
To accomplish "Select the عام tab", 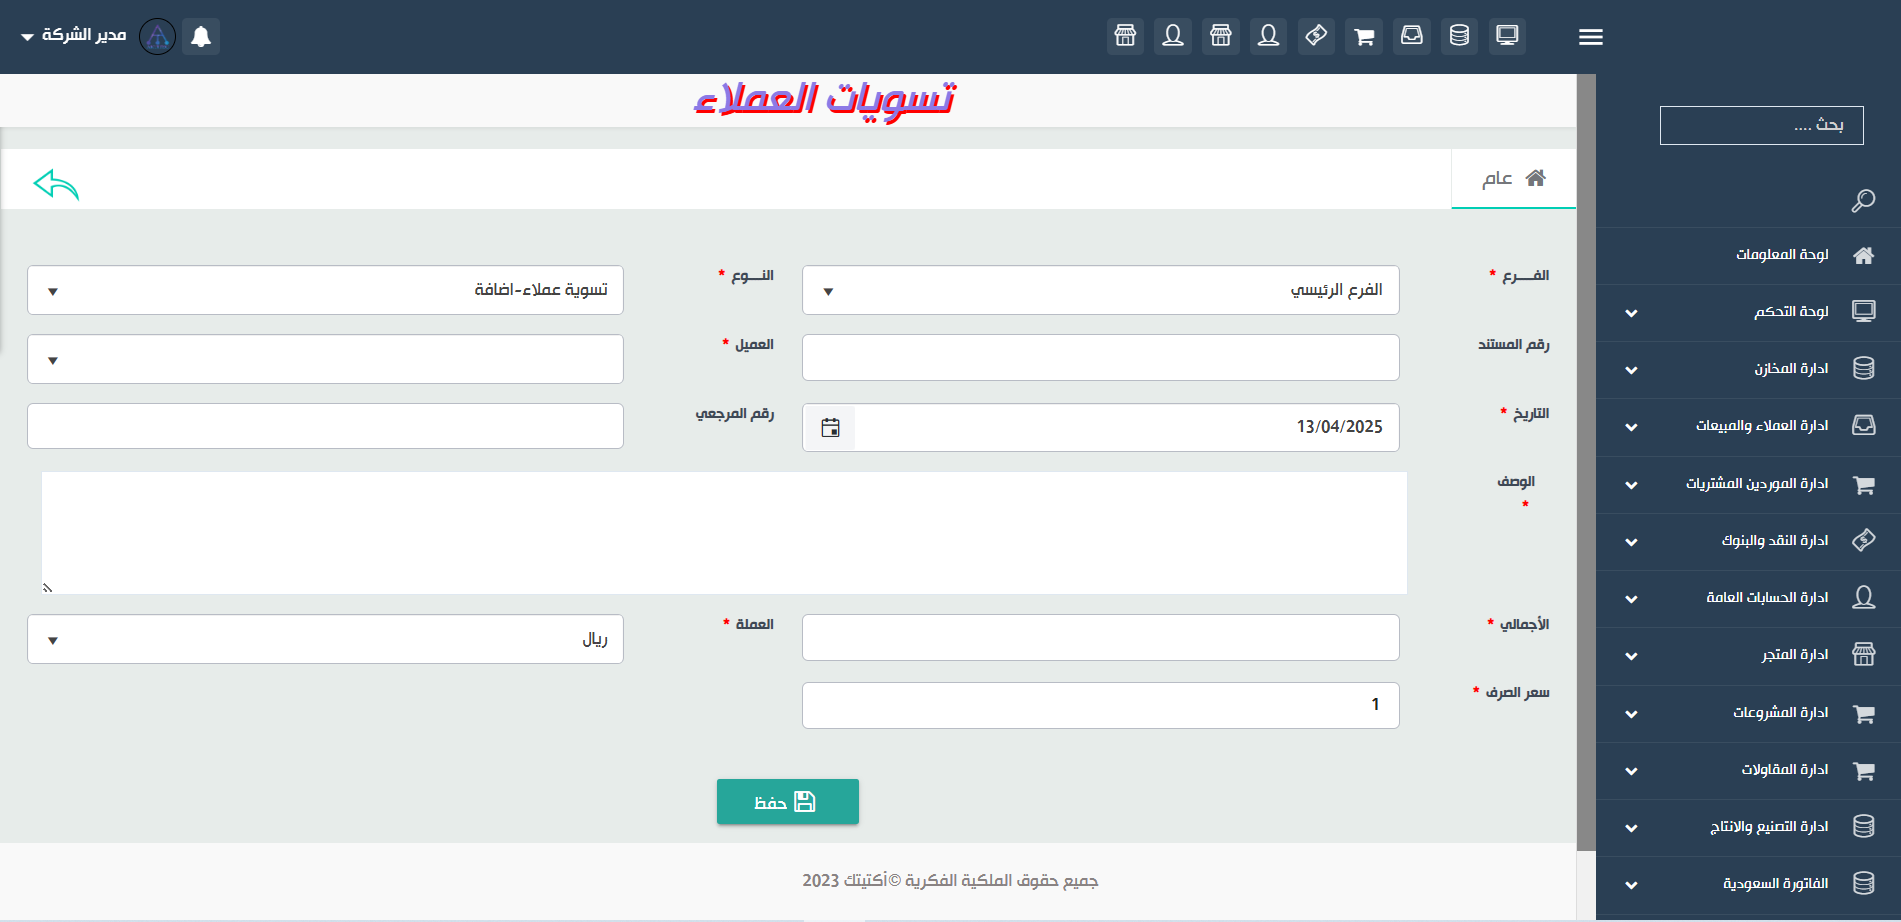I will point(1513,179).
